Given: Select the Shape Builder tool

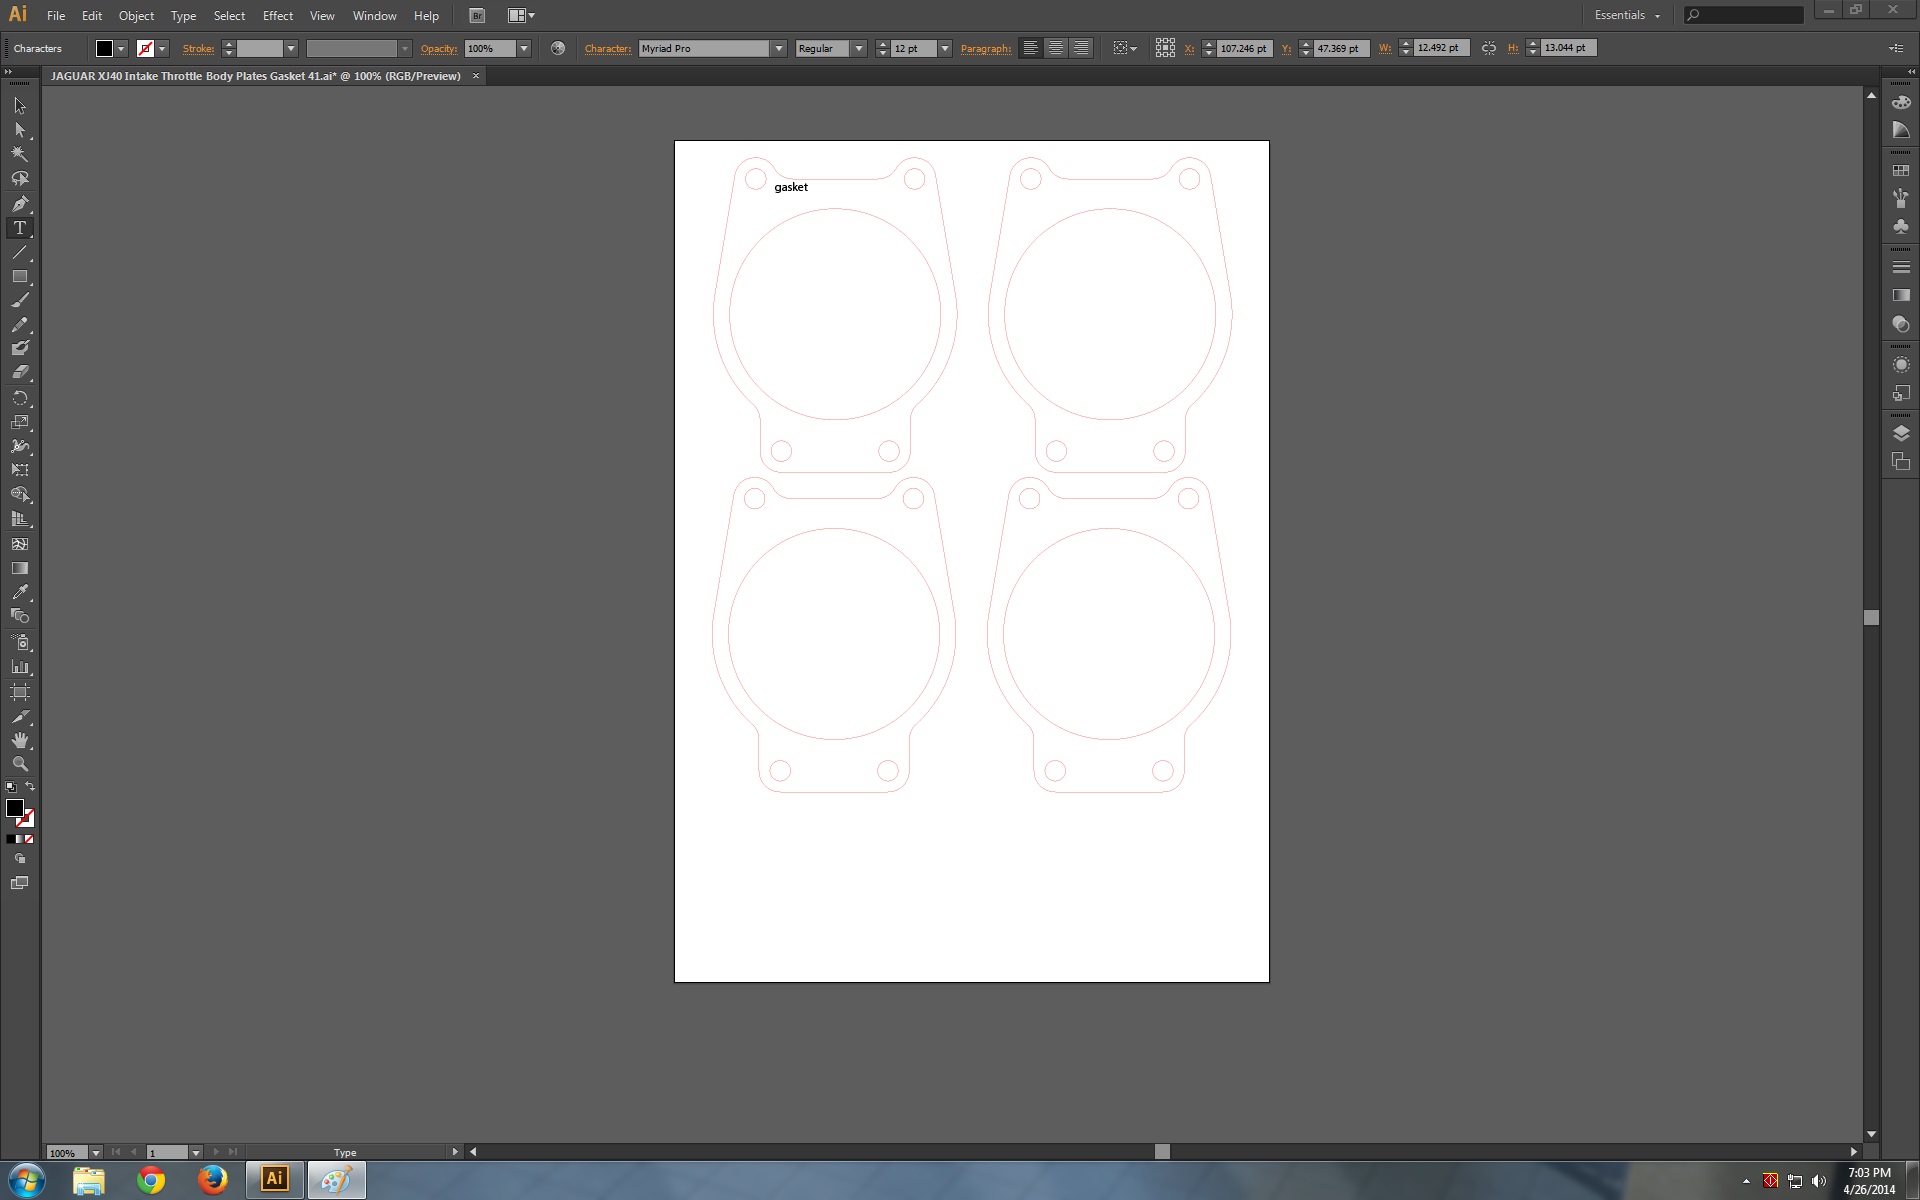Looking at the screenshot, I should 20,495.
